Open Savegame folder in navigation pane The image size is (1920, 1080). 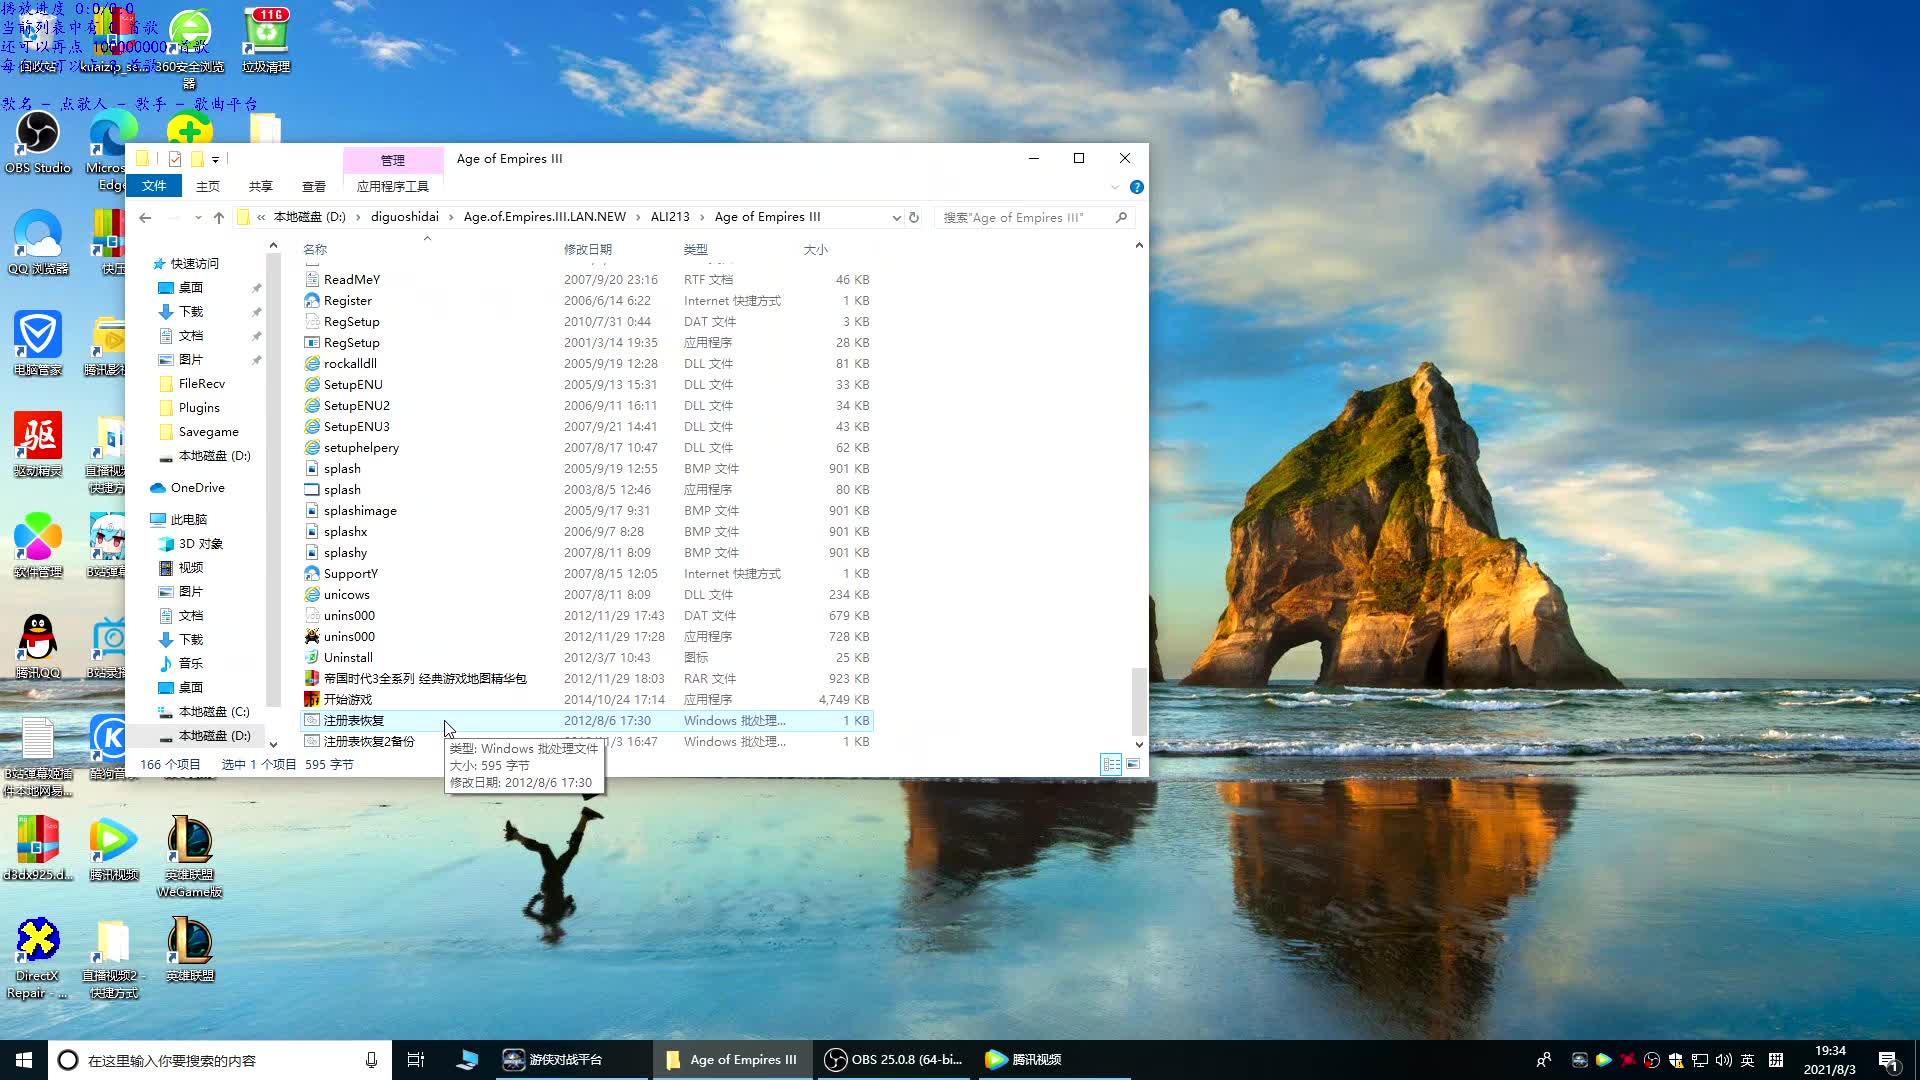[x=209, y=432]
